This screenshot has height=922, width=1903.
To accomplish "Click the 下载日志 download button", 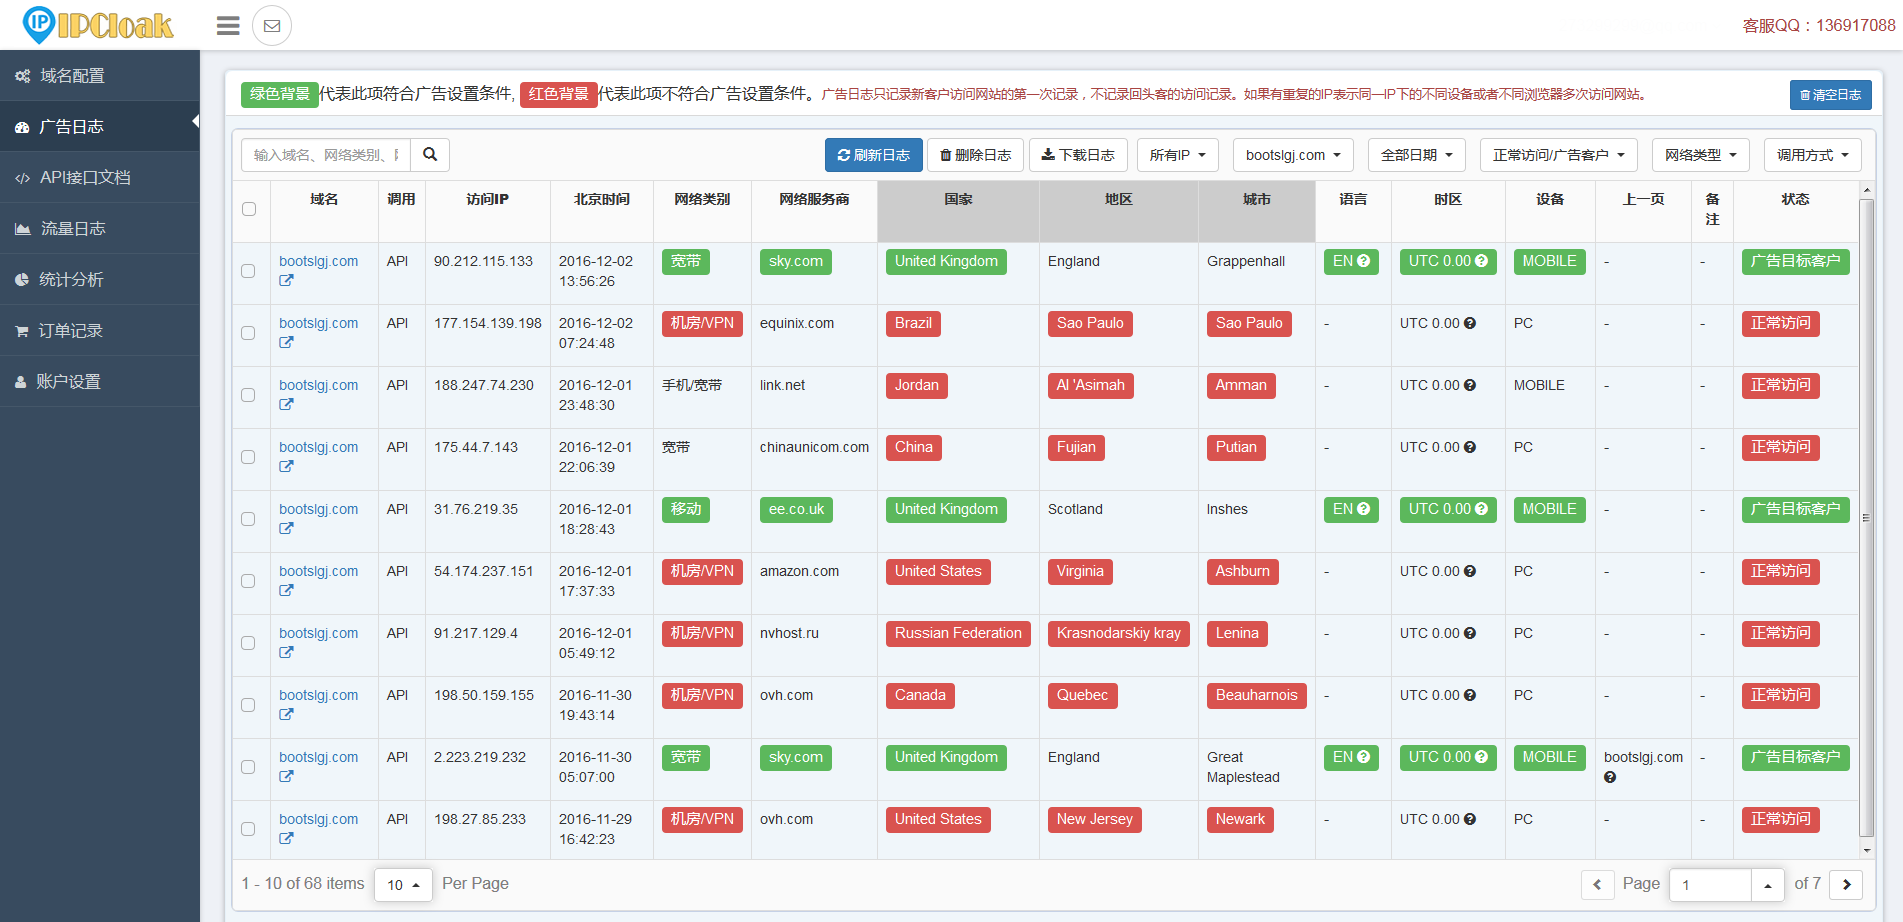I will [1078, 155].
